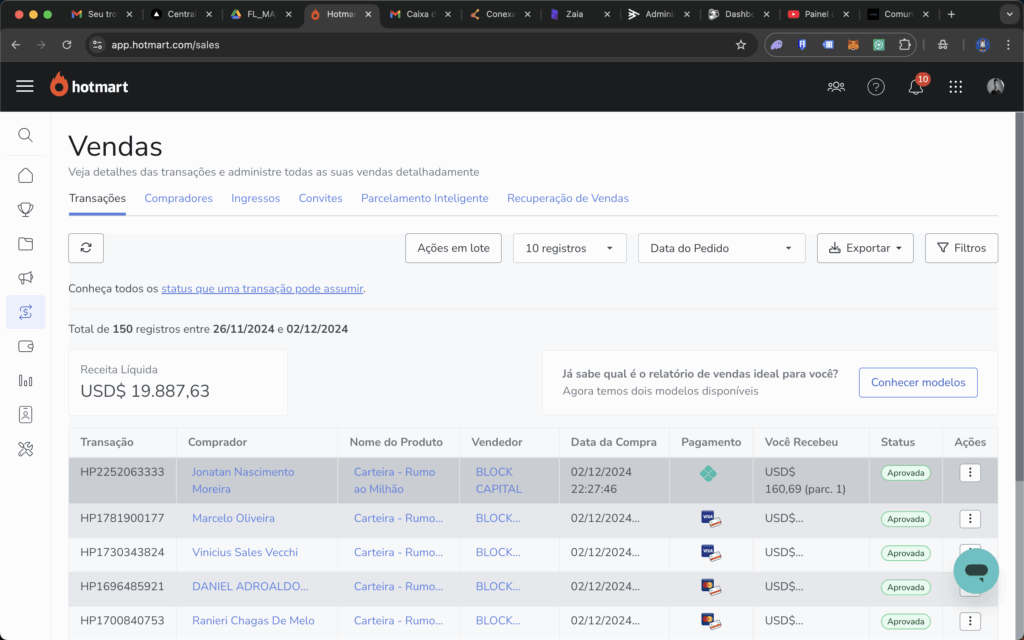
Task: Expand the Exportar dropdown
Action: 865,248
